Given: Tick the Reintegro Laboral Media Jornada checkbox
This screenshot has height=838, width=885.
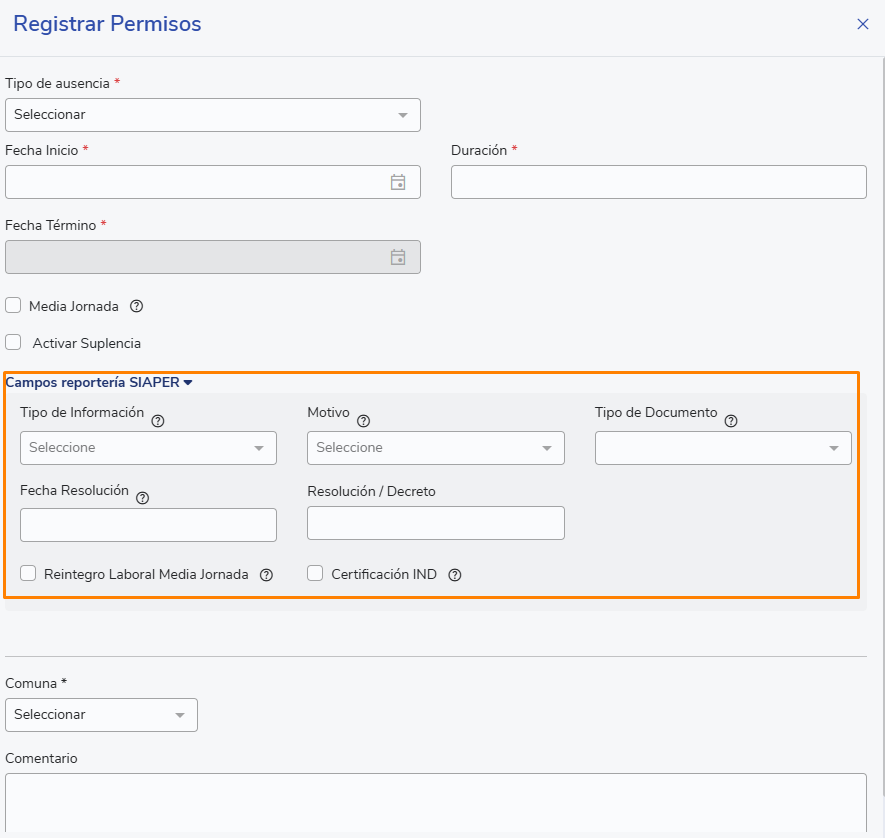Looking at the screenshot, I should 28,573.
